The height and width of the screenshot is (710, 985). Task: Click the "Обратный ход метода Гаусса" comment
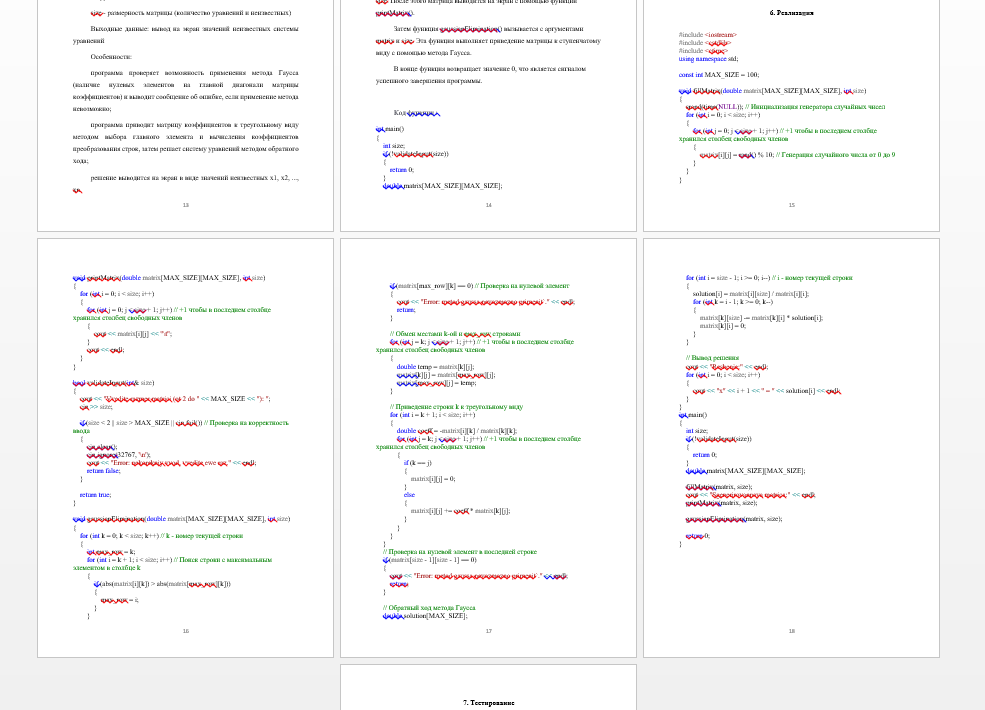pos(432,608)
